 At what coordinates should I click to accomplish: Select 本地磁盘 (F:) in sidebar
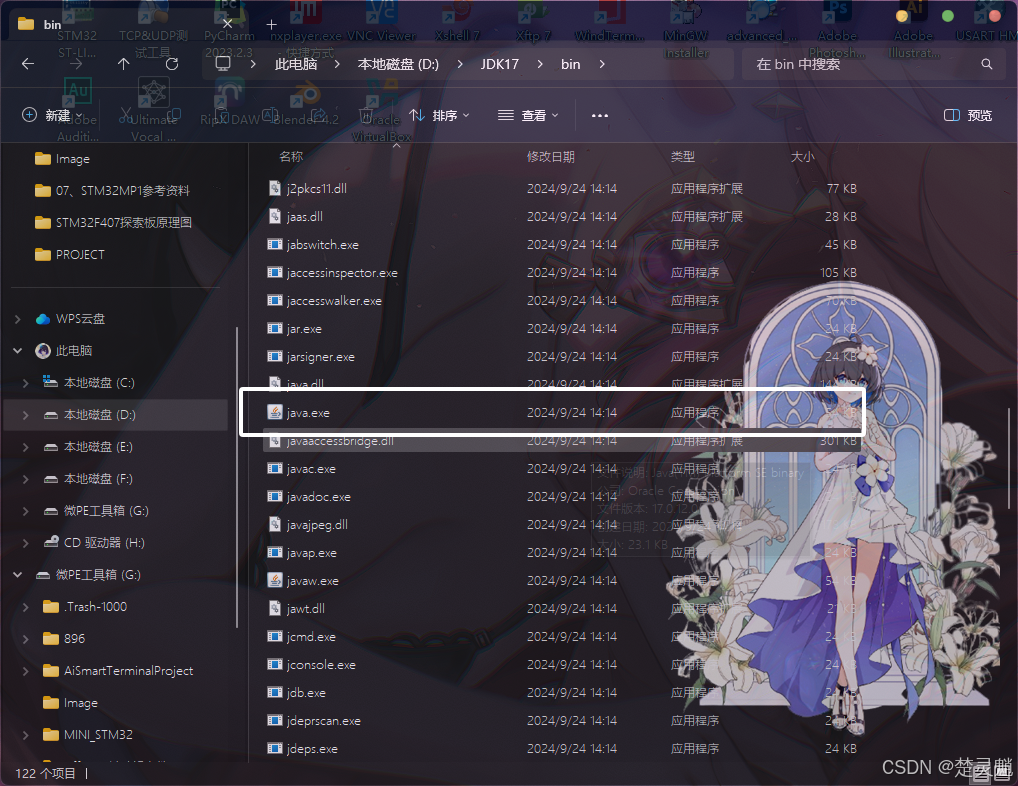click(x=116, y=478)
